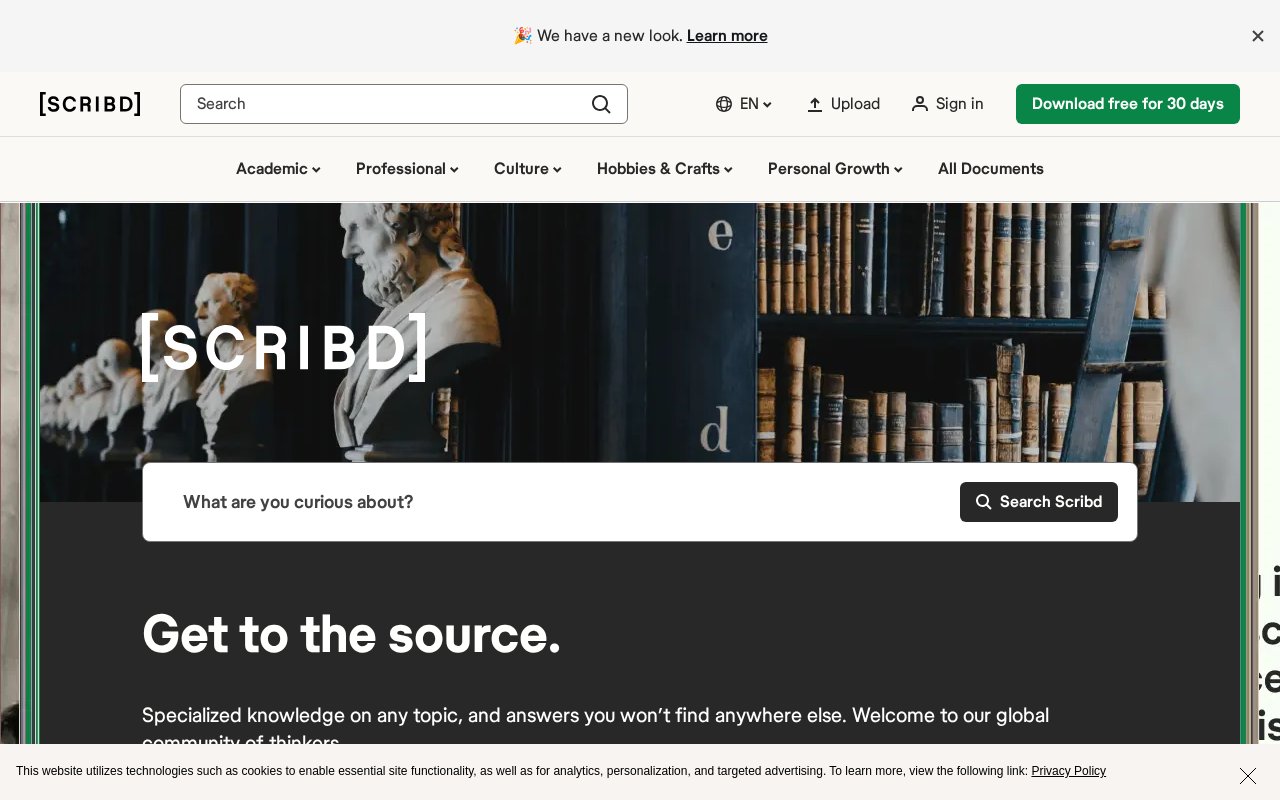
Task: Click Sign in
Action: pyautogui.click(x=947, y=104)
